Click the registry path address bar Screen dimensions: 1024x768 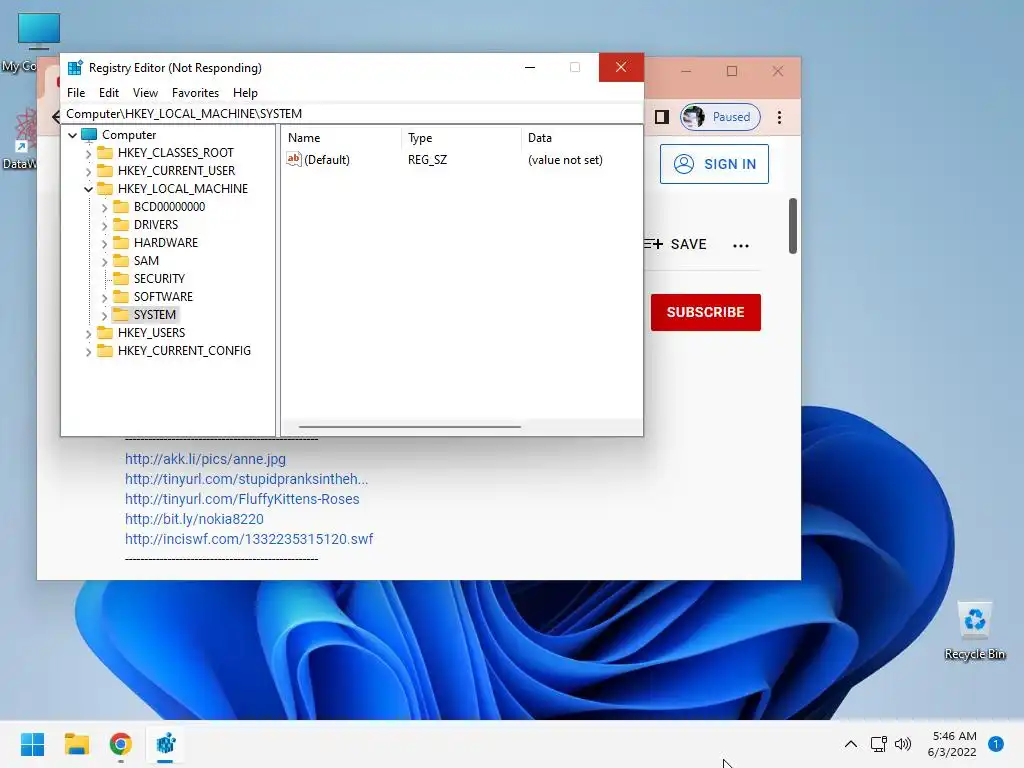tap(352, 114)
